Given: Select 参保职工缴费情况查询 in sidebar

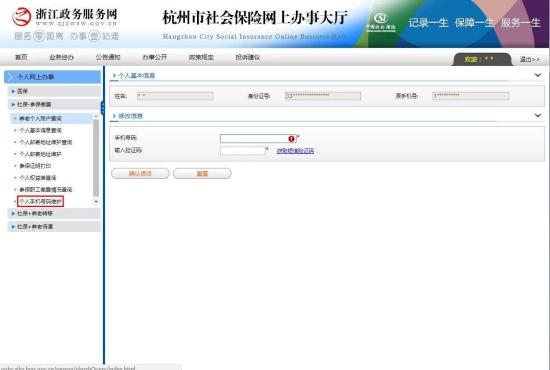Looking at the screenshot, I should coord(46,190).
